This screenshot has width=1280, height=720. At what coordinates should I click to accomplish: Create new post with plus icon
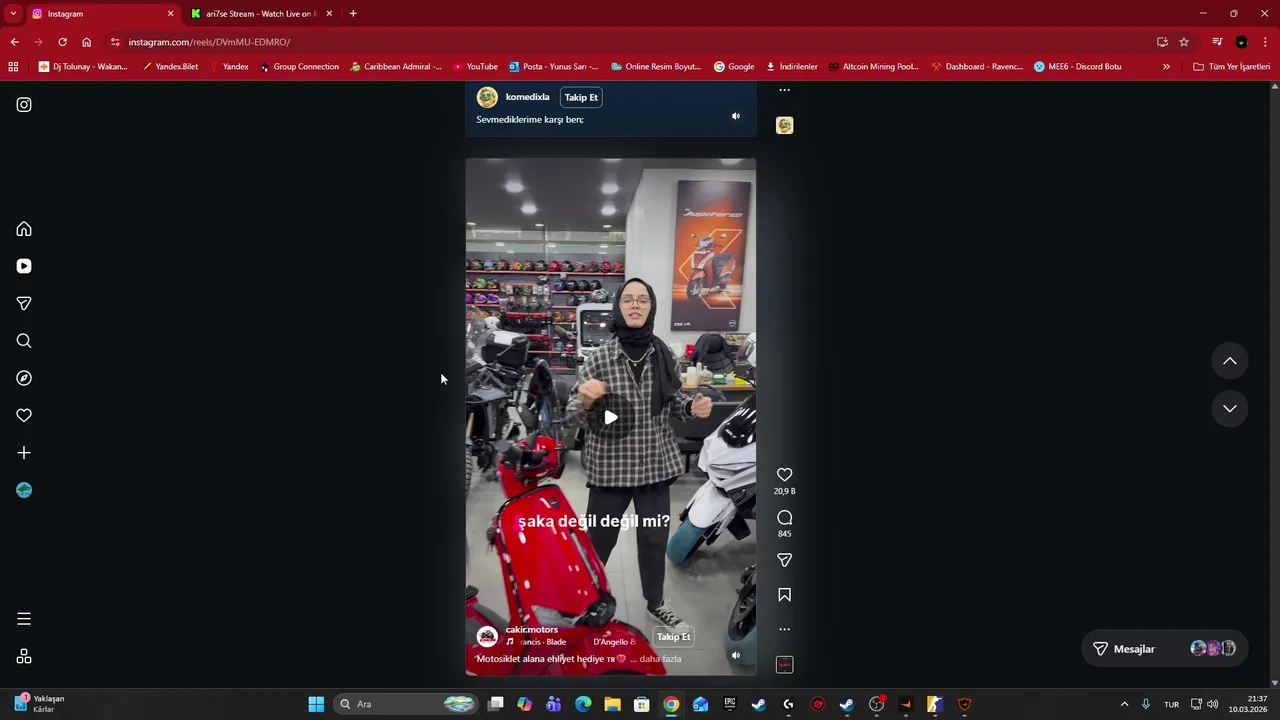24,453
